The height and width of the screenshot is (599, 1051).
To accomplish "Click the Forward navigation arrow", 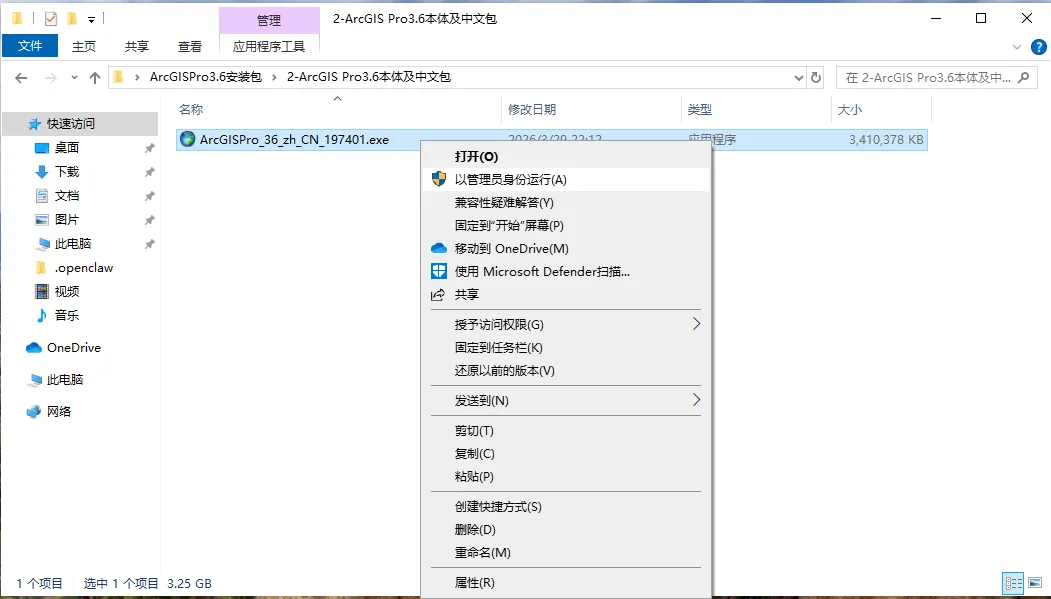I will pyautogui.click(x=51, y=78).
